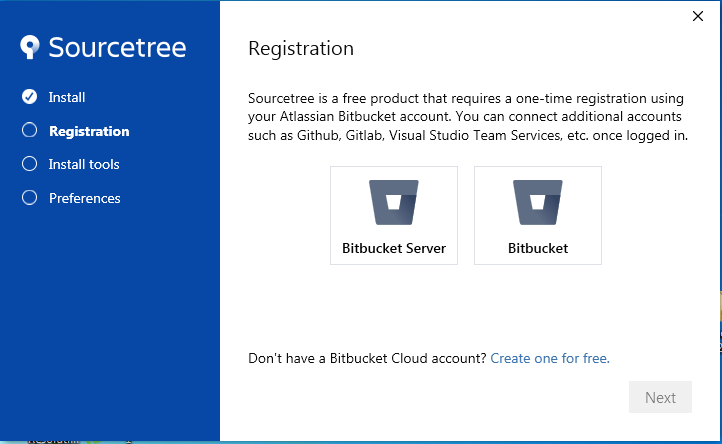Close the Sourcetree setup window
This screenshot has height=444, width=722.
tap(698, 16)
